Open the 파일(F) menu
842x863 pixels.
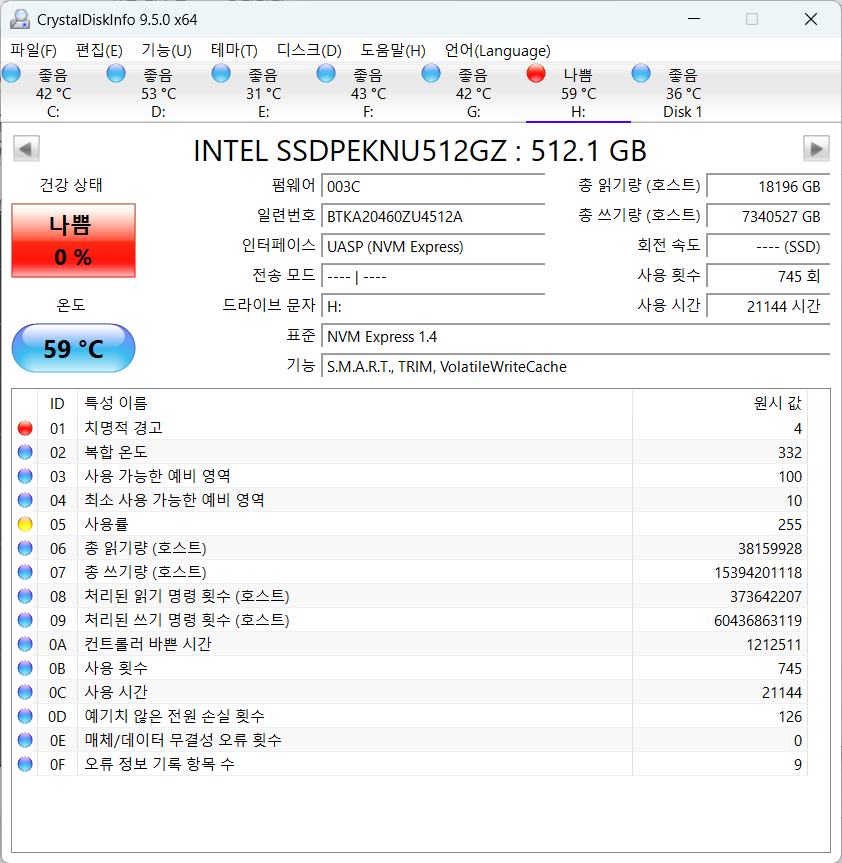[x=33, y=51]
